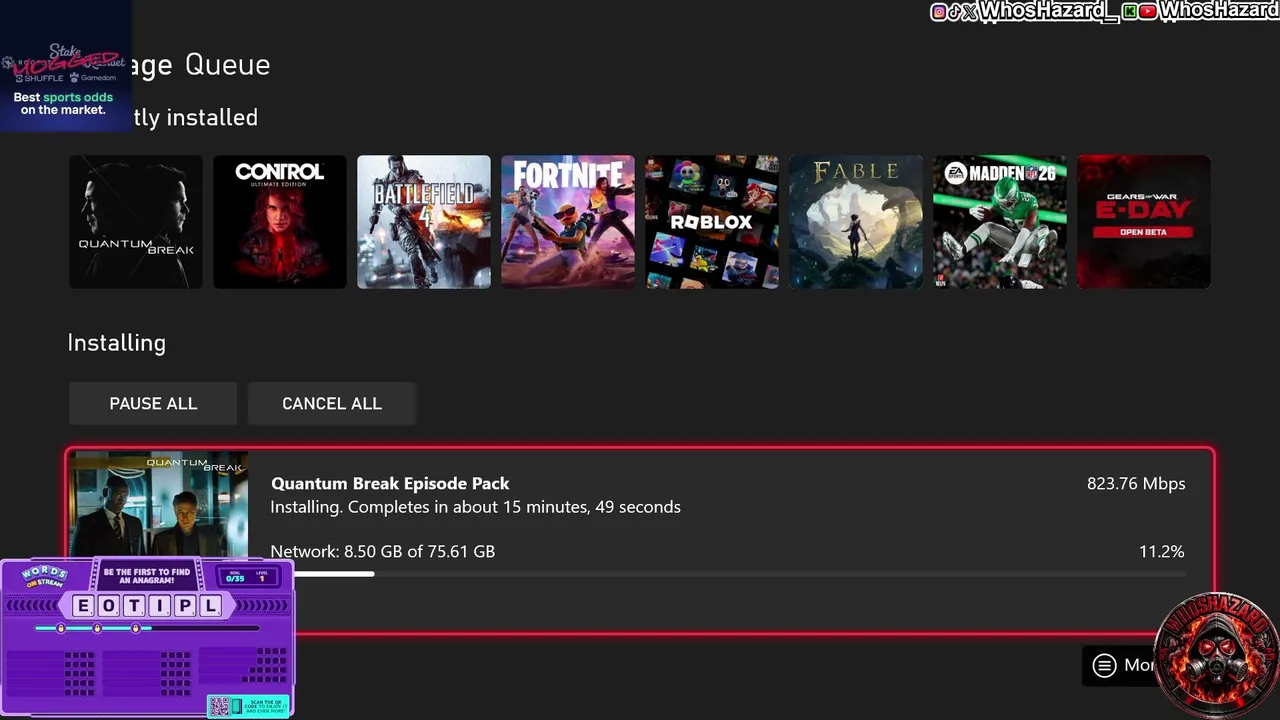
Task: Click the 'Best sports odds' Stake ad
Action: point(64,66)
